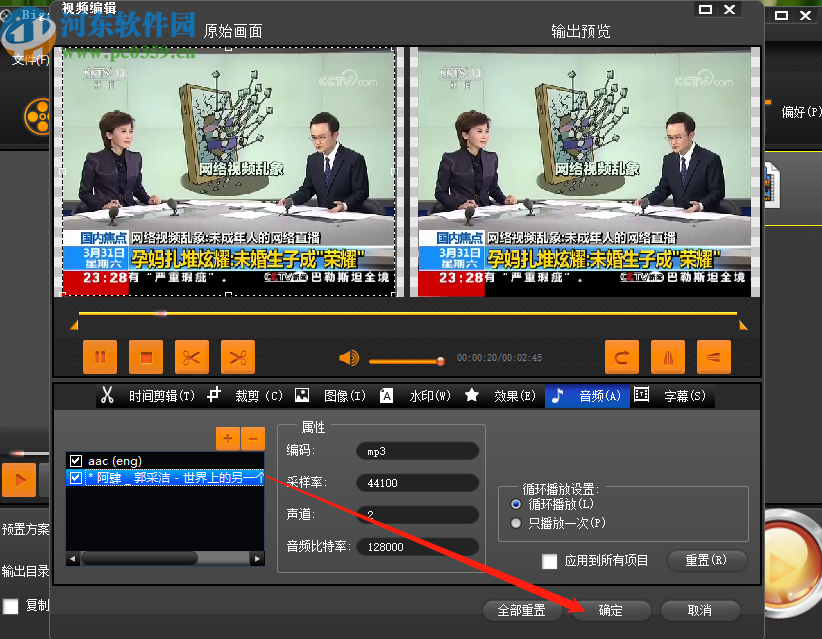Confirm settings with 确定 button
This screenshot has width=822, height=639.
610,611
